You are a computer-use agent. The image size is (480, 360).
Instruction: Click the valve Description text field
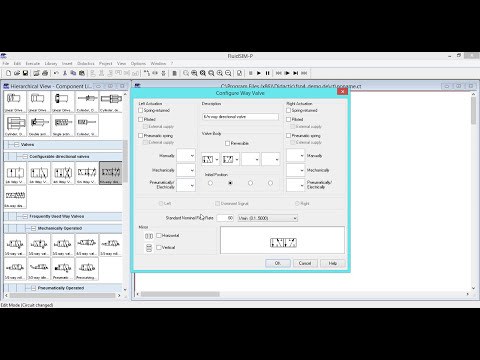(240, 117)
